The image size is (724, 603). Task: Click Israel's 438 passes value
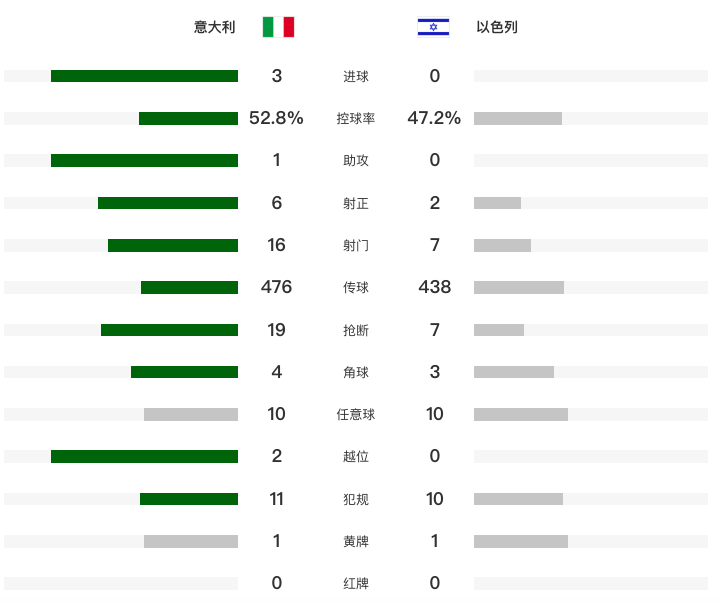435,287
